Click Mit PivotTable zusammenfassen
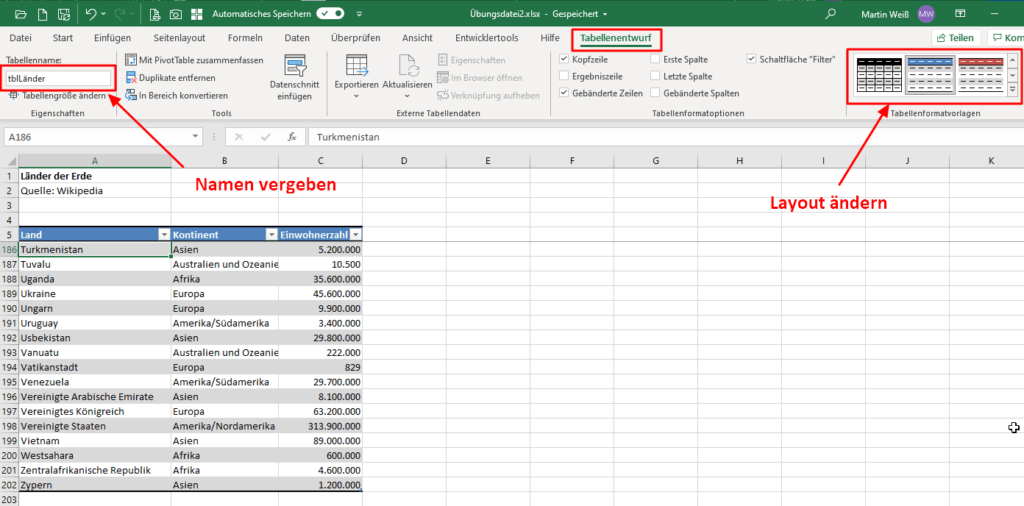 [x=194, y=60]
